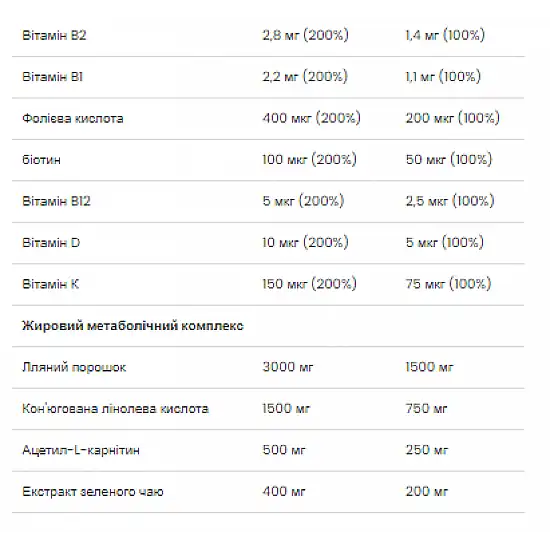Image resolution: width=550 pixels, height=550 pixels.
Task: Click the Вітамін K label
Action: tap(51, 284)
